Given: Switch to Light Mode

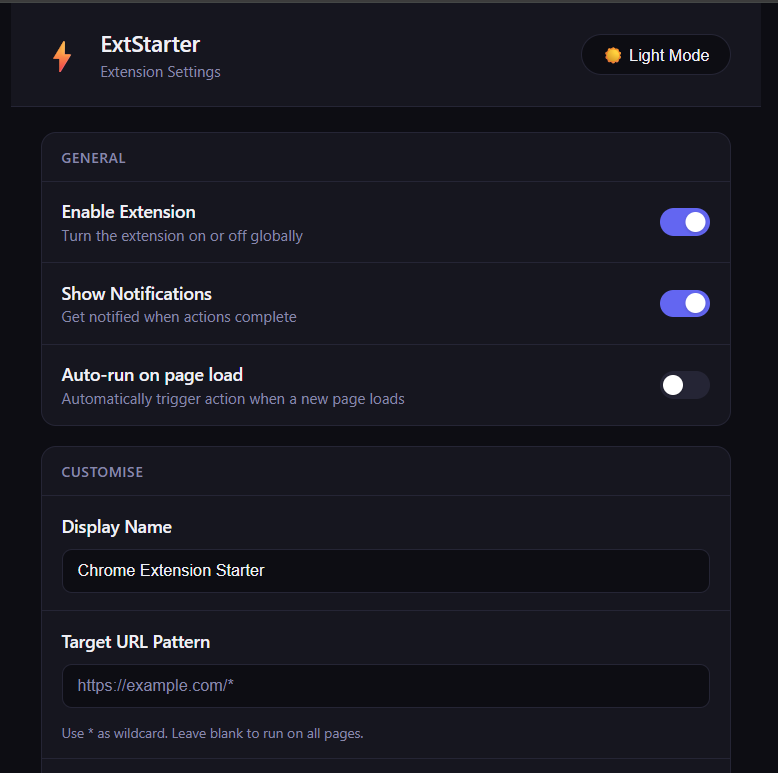Looking at the screenshot, I should click(x=655, y=55).
